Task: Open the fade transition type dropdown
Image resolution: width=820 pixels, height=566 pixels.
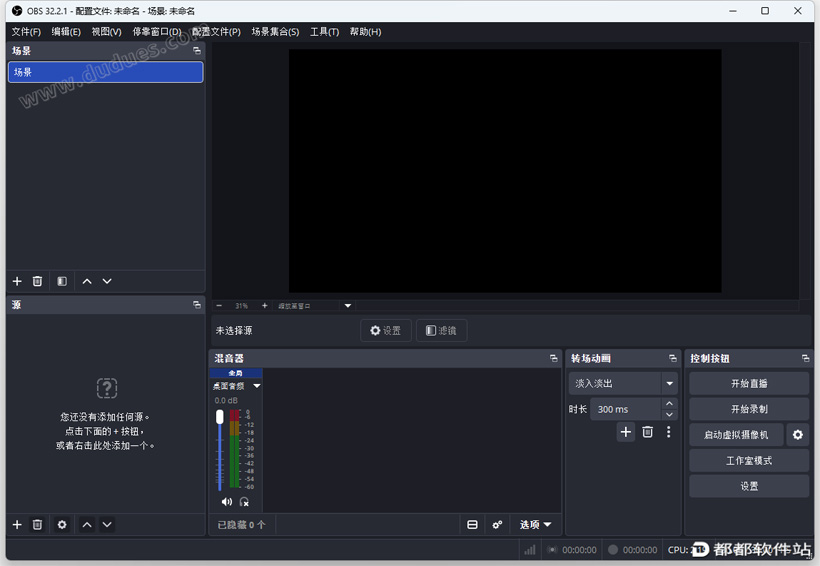Action: point(623,383)
